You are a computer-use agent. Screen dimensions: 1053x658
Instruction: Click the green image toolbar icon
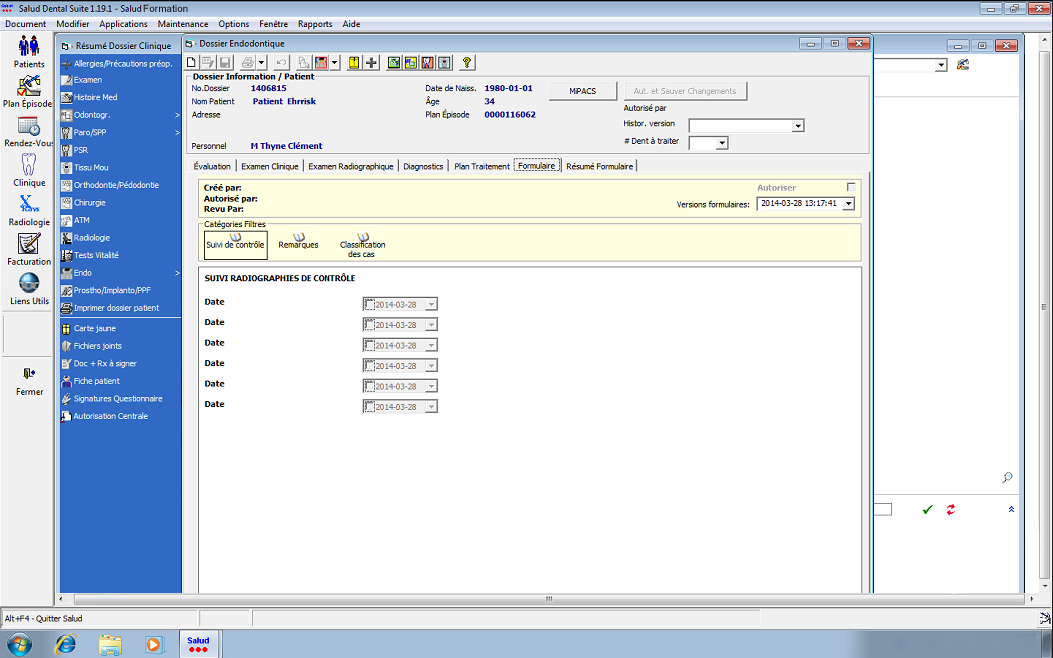coord(394,62)
